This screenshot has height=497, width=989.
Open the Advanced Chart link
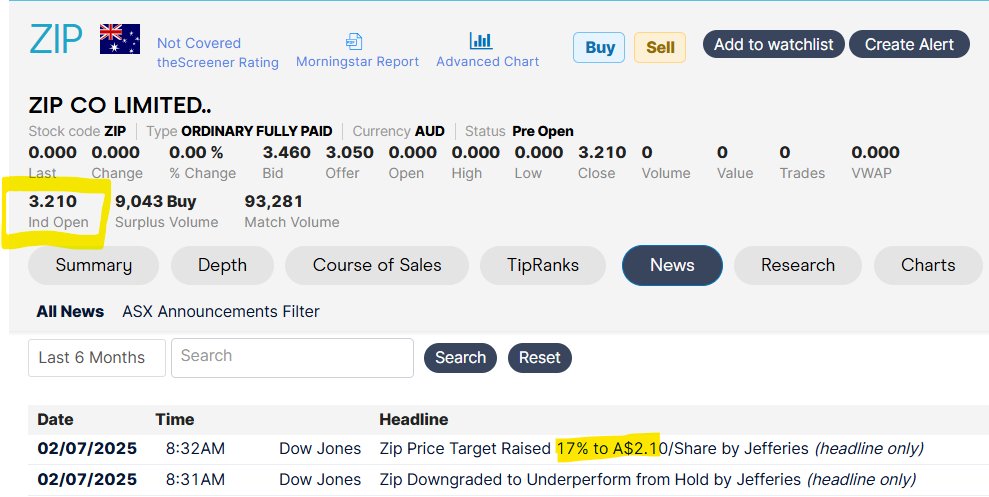pyautogui.click(x=488, y=62)
